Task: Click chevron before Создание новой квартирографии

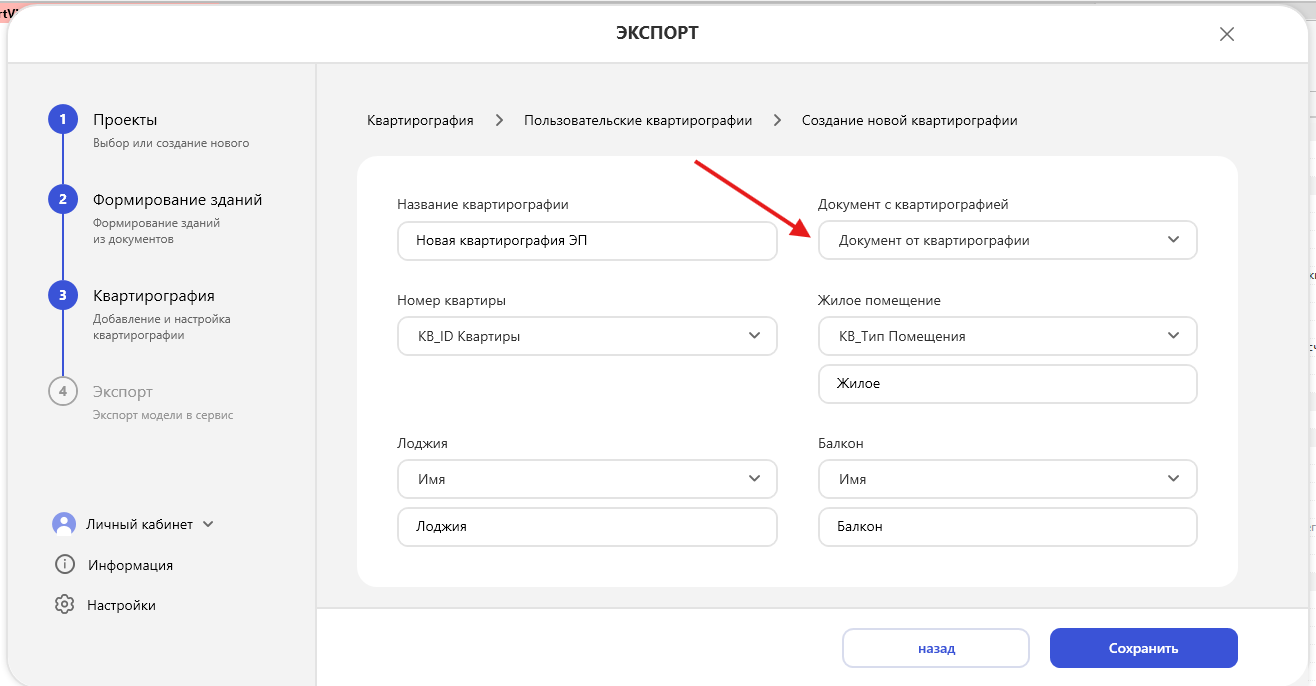Action: pyautogui.click(x=777, y=120)
